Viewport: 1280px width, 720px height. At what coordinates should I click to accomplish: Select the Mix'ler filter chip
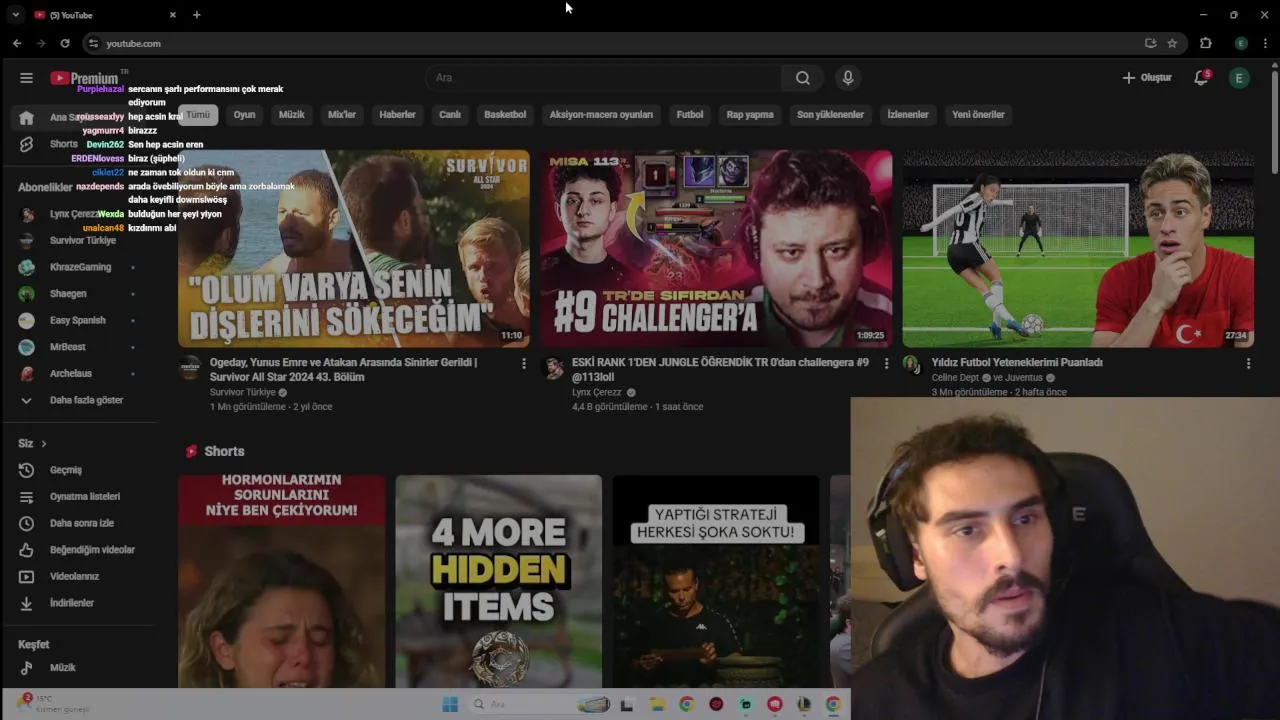[x=342, y=115]
